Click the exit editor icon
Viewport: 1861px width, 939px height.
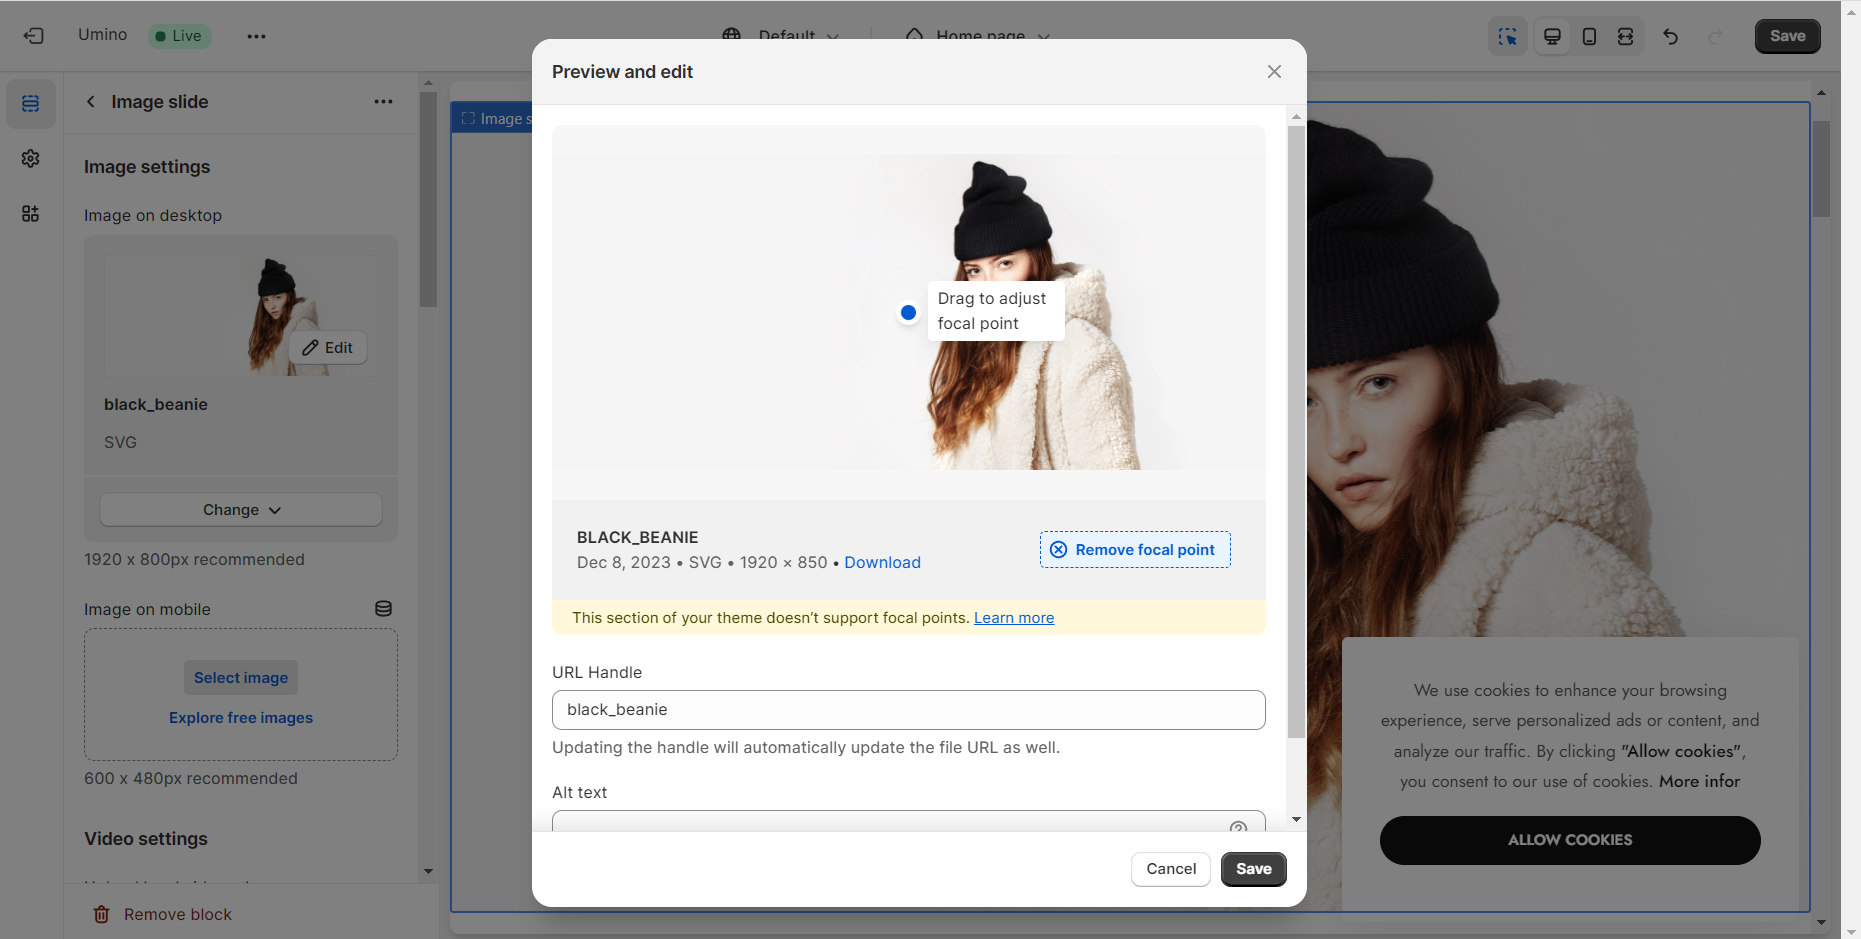coord(34,36)
